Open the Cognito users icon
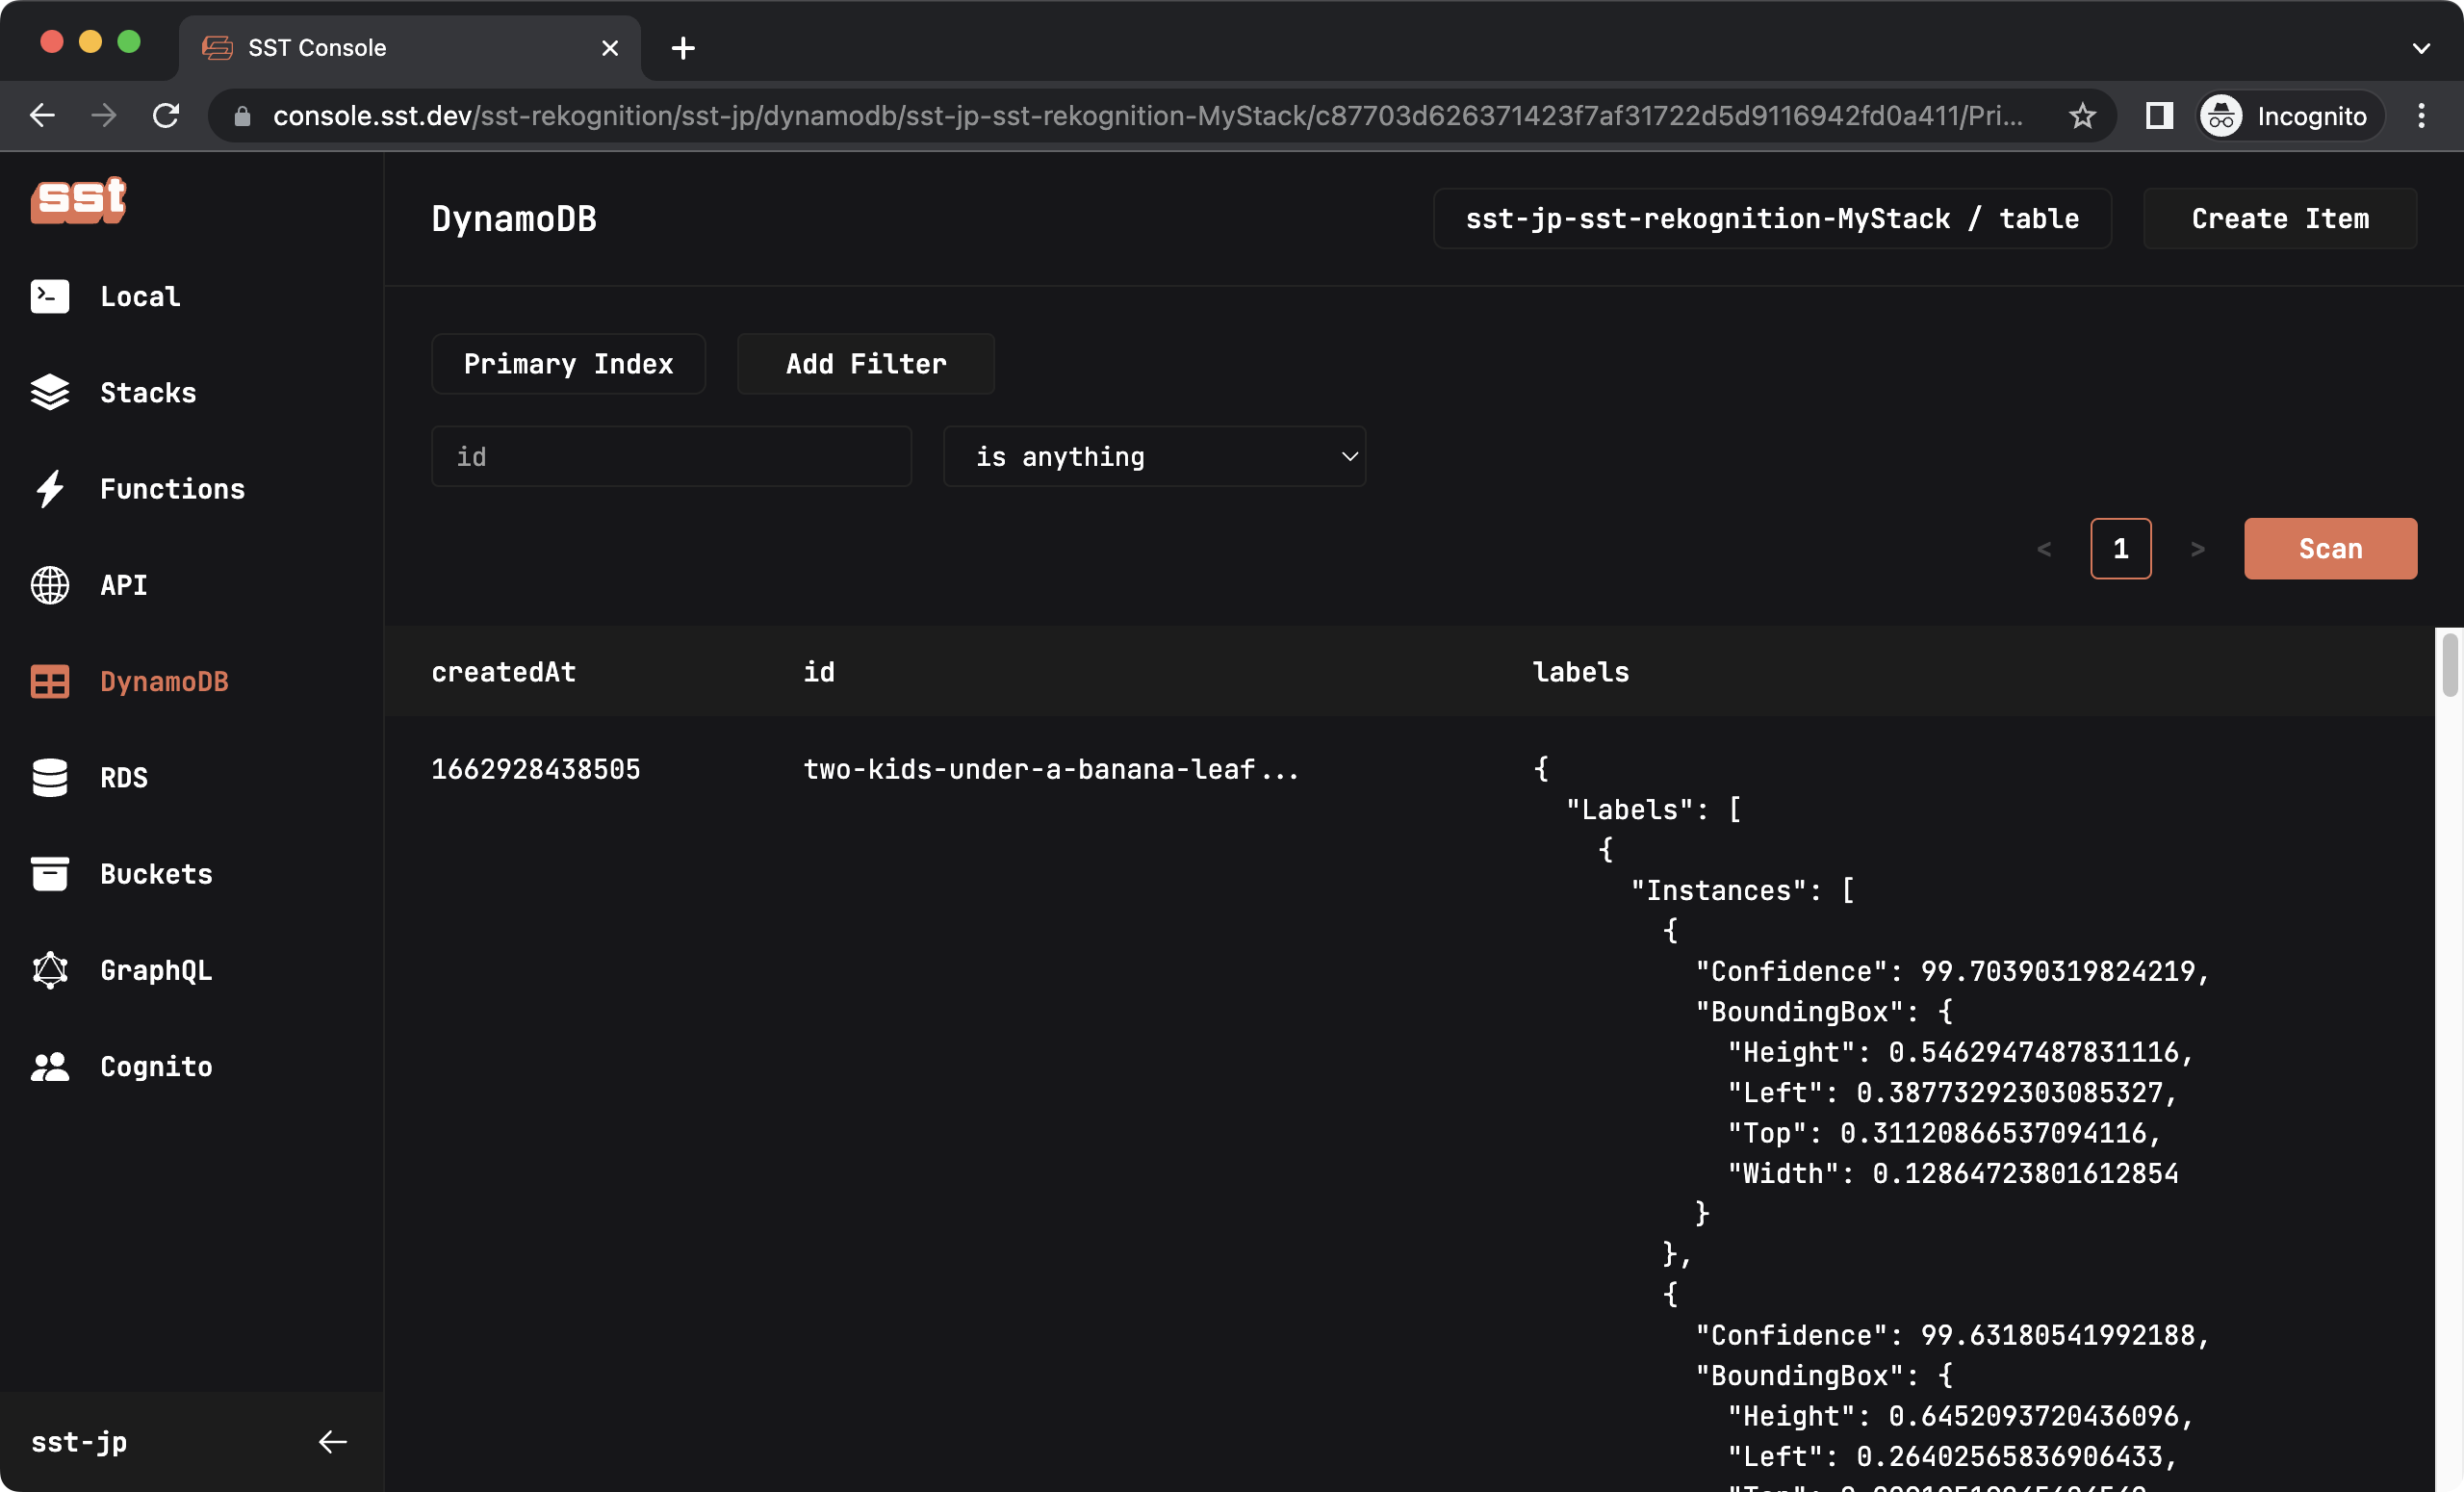Image resolution: width=2464 pixels, height=1492 pixels. click(x=50, y=1066)
